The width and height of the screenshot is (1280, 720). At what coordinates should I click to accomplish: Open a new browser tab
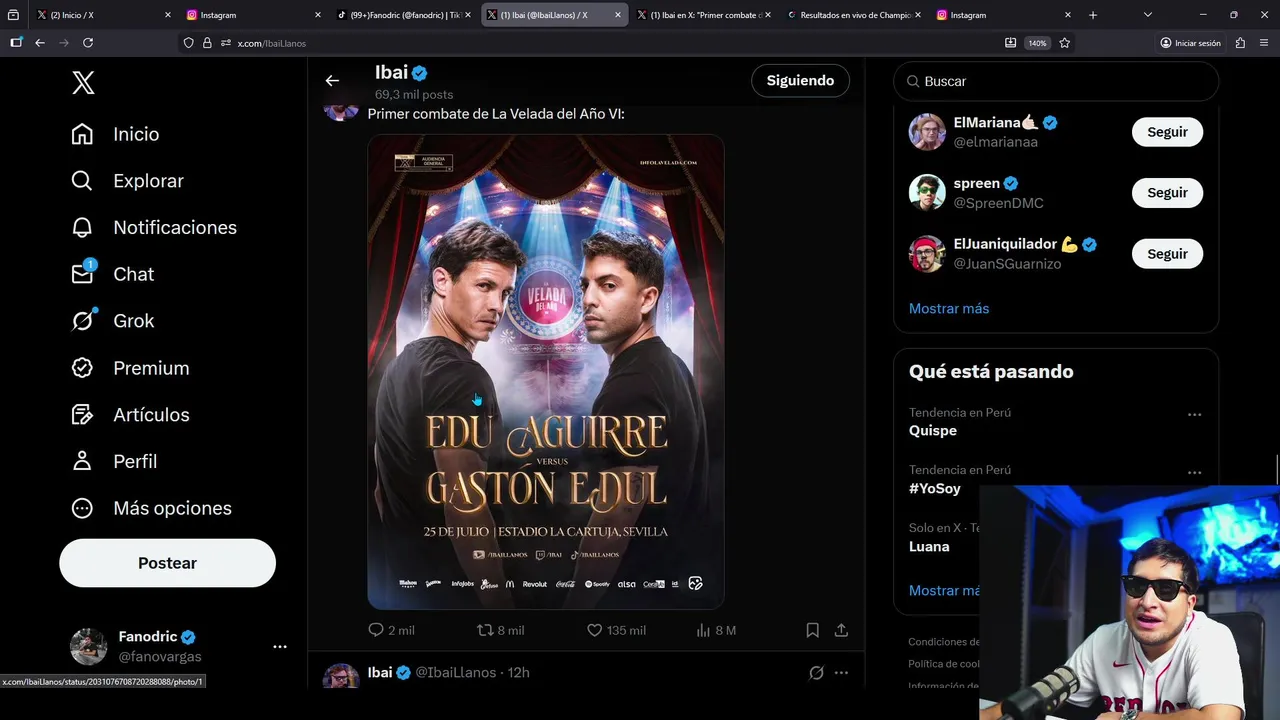pos(1093,15)
